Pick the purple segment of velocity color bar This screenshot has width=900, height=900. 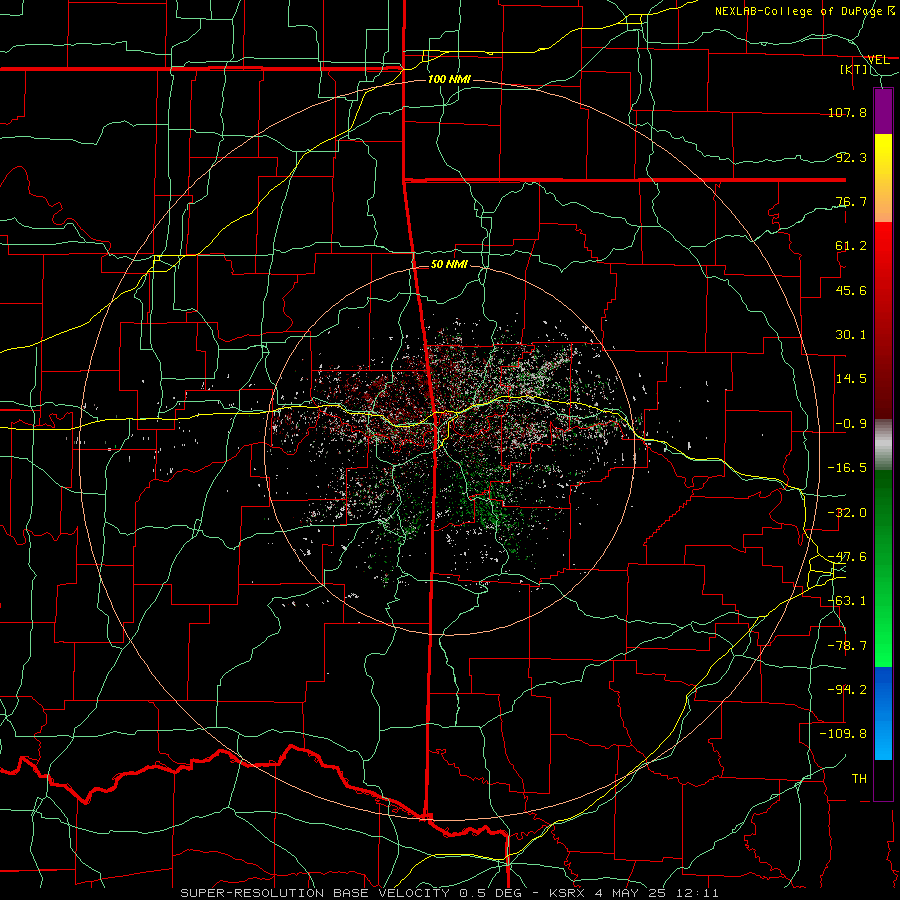click(883, 111)
